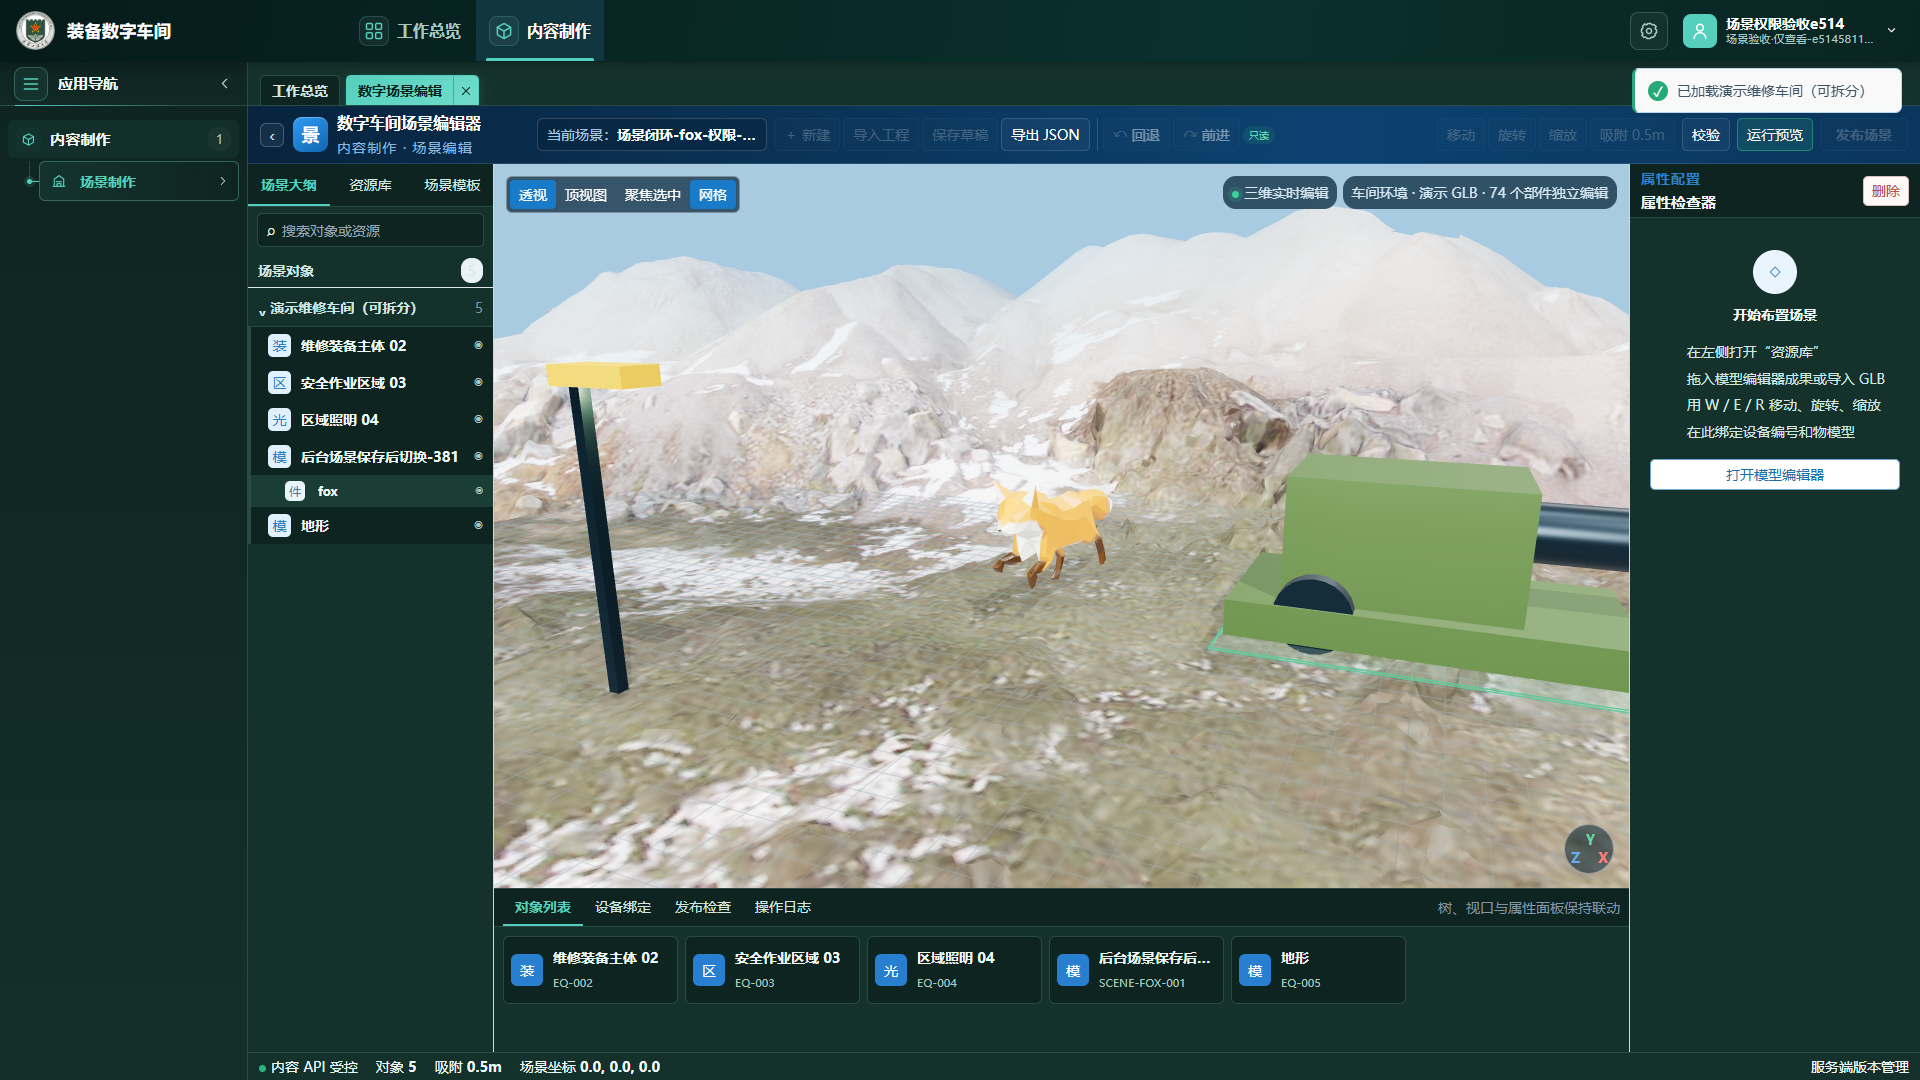Switch to 工作总览 top navigation tab
The height and width of the screenshot is (1080, 1920).
(412, 31)
